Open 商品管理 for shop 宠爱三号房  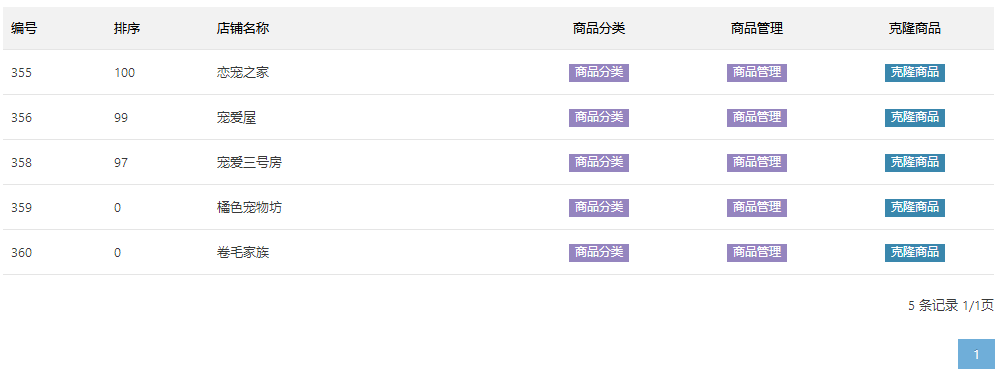coord(757,163)
